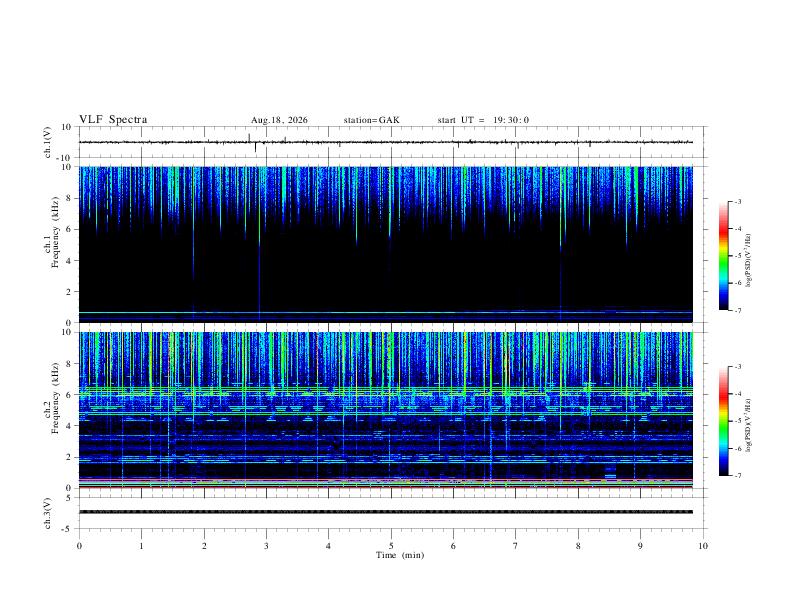
Task: Click the 5 minute tick on time axis
Action: pyautogui.click(x=391, y=546)
